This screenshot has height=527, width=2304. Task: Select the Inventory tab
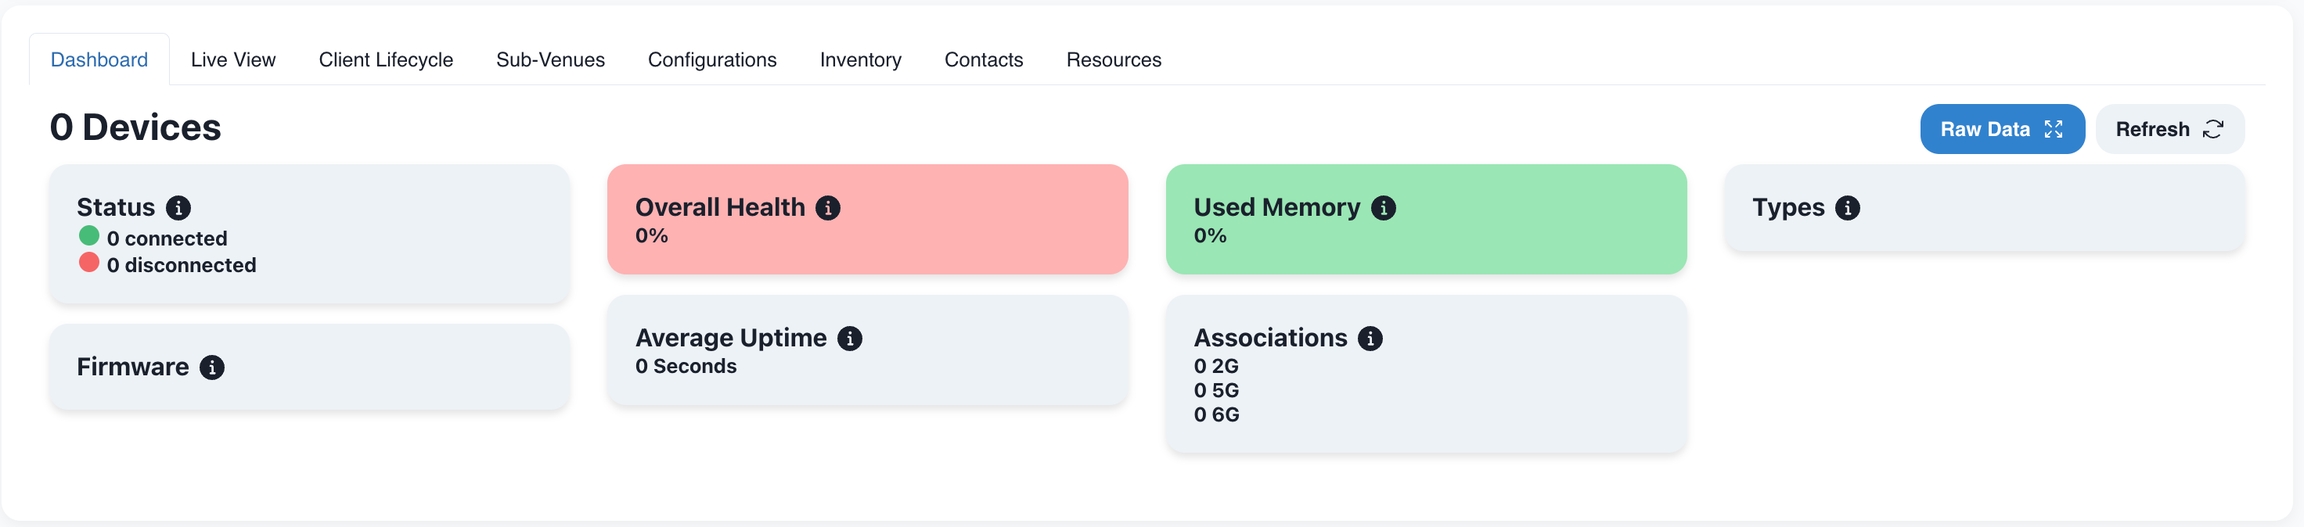(x=860, y=60)
